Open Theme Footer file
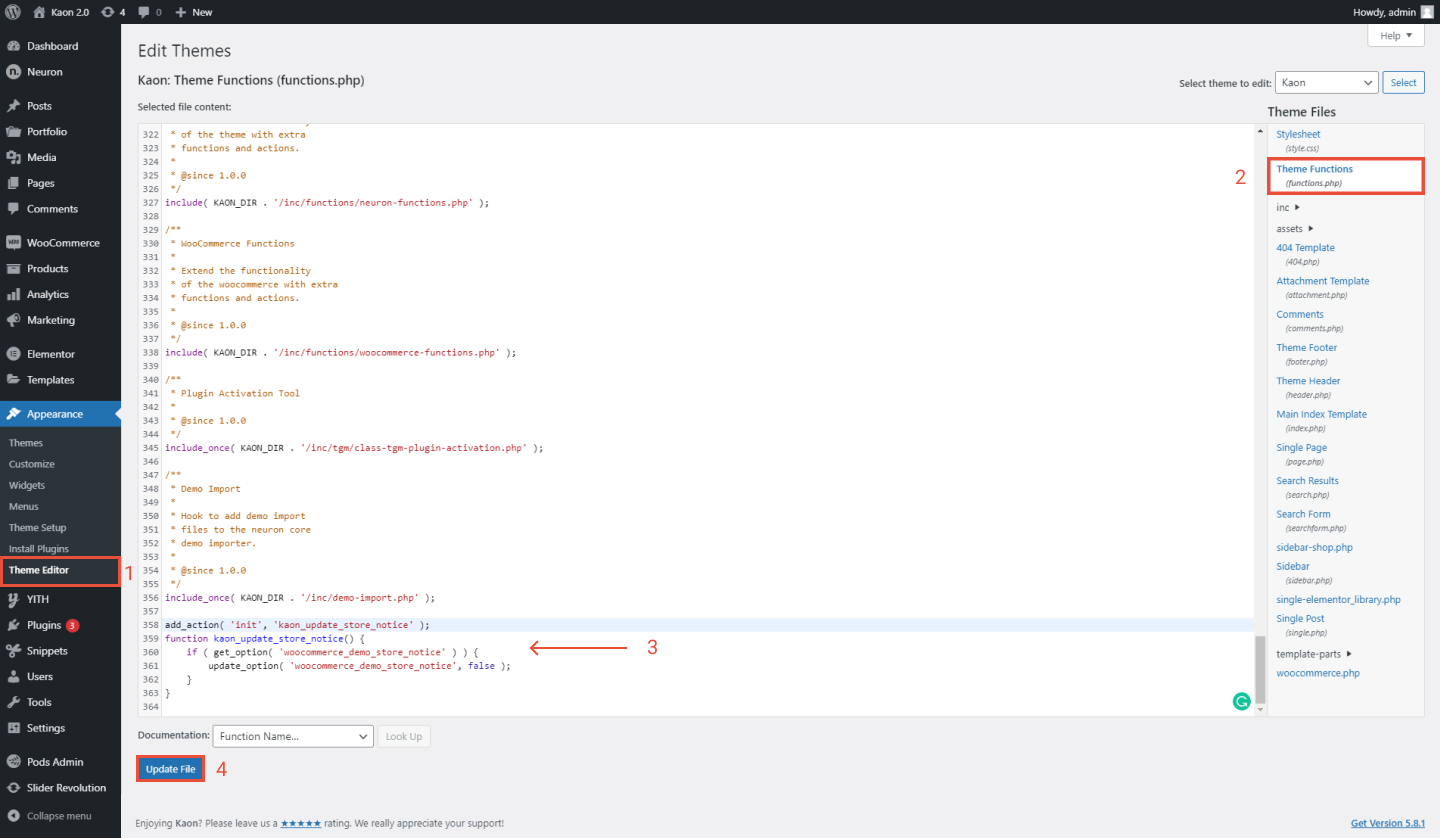The width and height of the screenshot is (1440, 838). coord(1306,348)
